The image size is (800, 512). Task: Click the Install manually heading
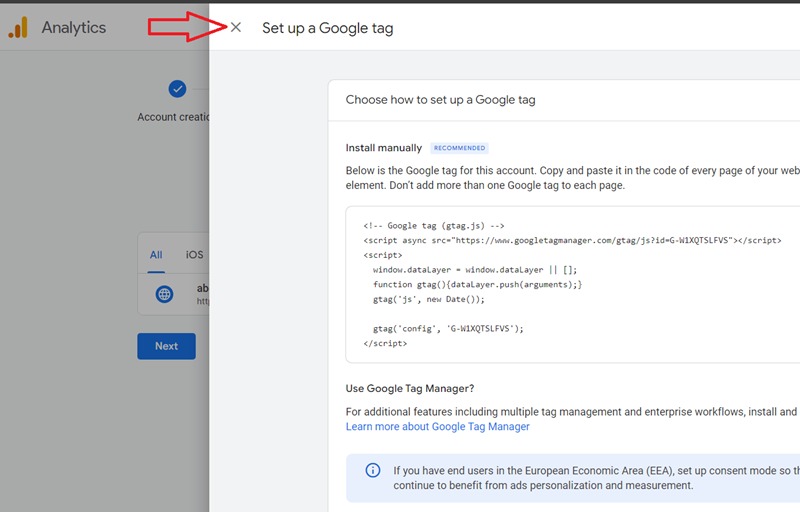384,148
